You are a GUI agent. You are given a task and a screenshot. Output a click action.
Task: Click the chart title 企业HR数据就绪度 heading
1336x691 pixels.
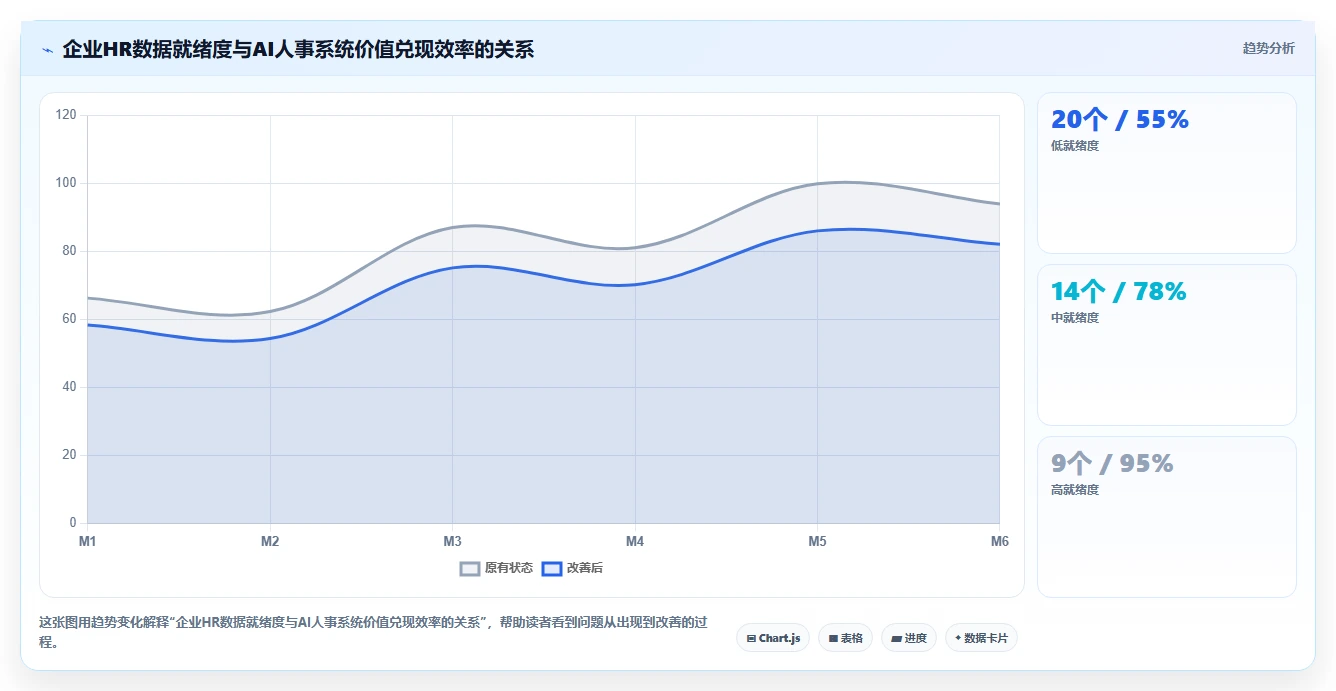tap(298, 49)
